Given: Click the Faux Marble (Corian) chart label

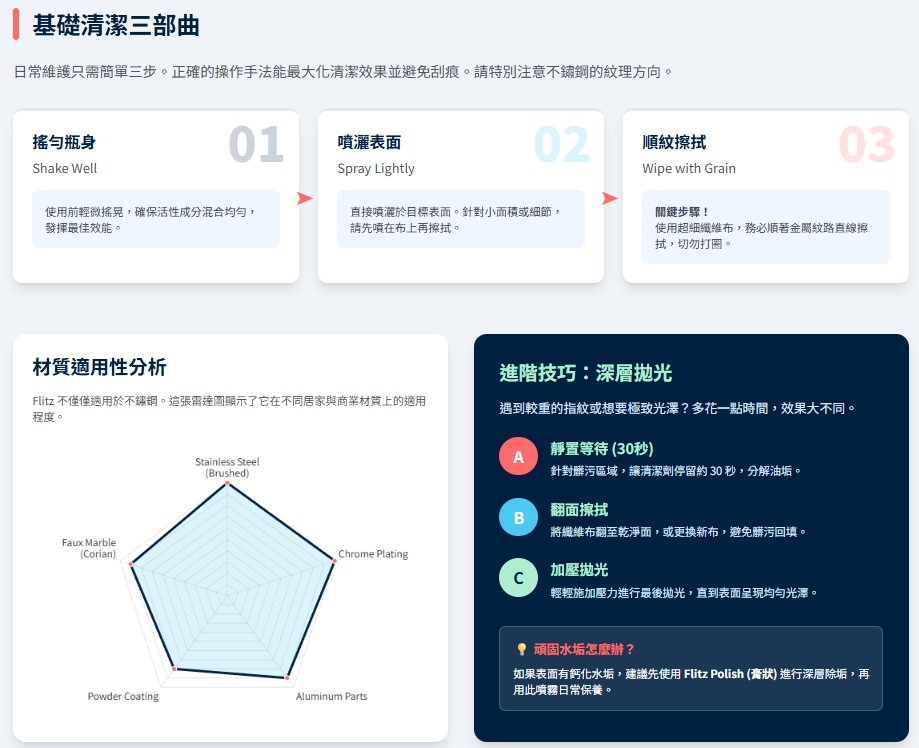Looking at the screenshot, I should pos(89,548).
